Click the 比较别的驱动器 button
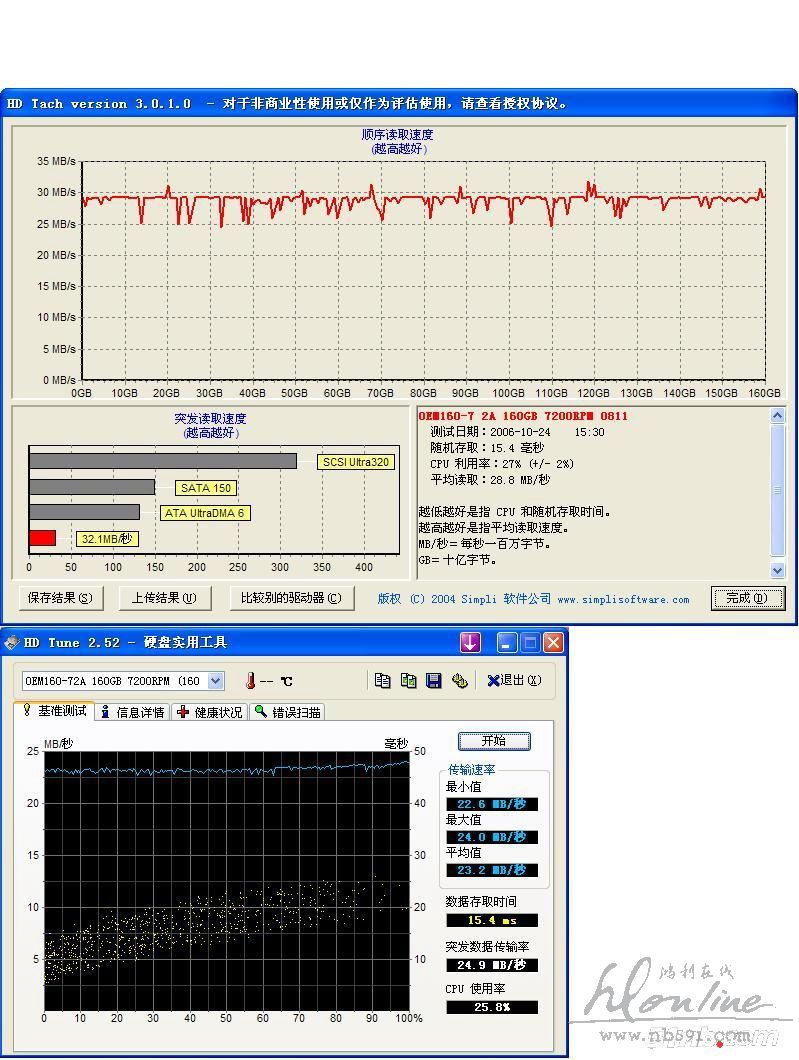Image resolution: width=799 pixels, height=1060 pixels. point(291,598)
